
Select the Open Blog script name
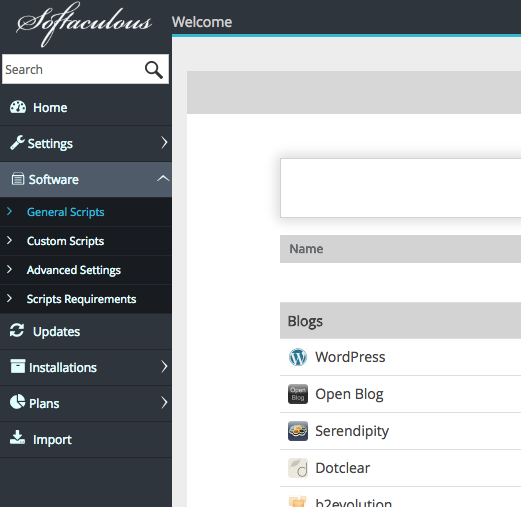tap(349, 394)
